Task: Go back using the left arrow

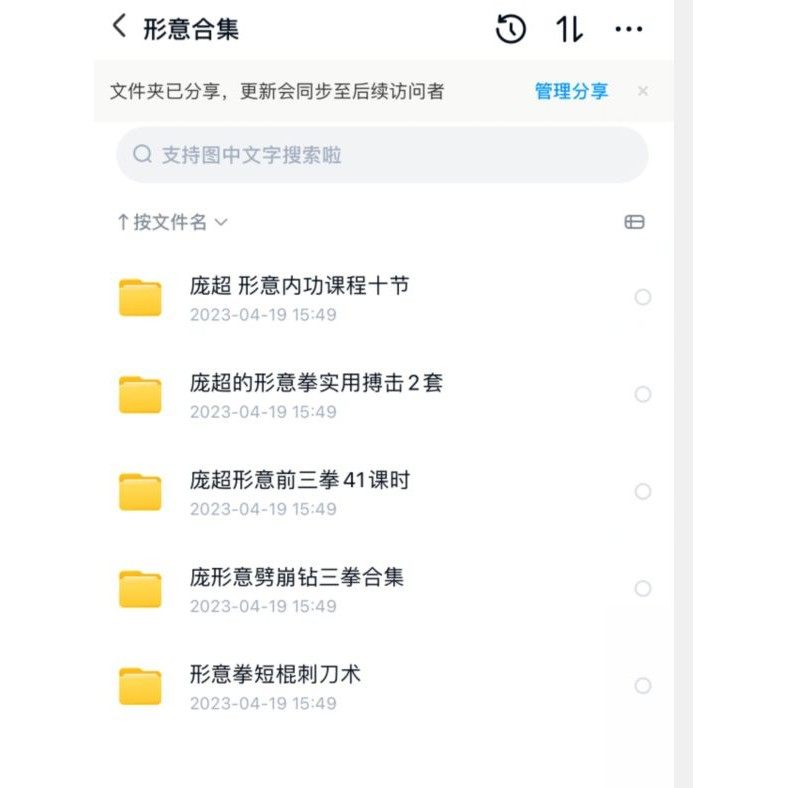Action: click(120, 27)
